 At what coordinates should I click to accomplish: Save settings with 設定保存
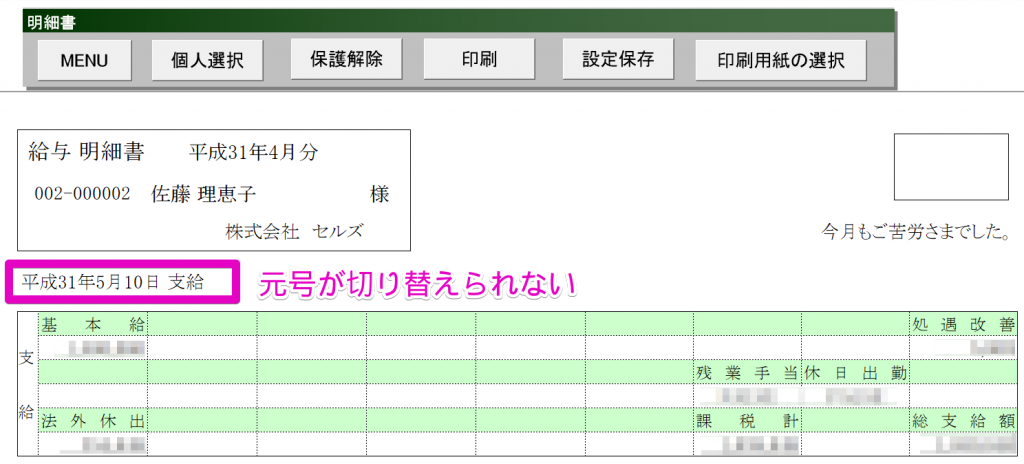(618, 59)
